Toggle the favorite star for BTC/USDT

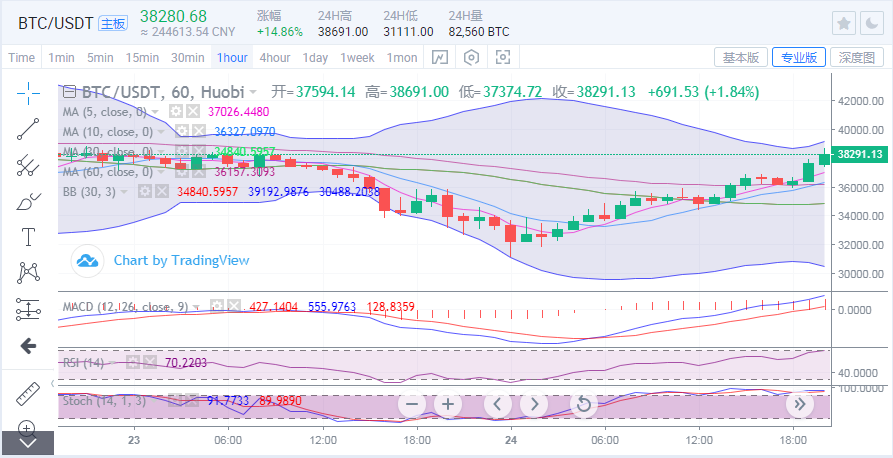click(x=844, y=23)
